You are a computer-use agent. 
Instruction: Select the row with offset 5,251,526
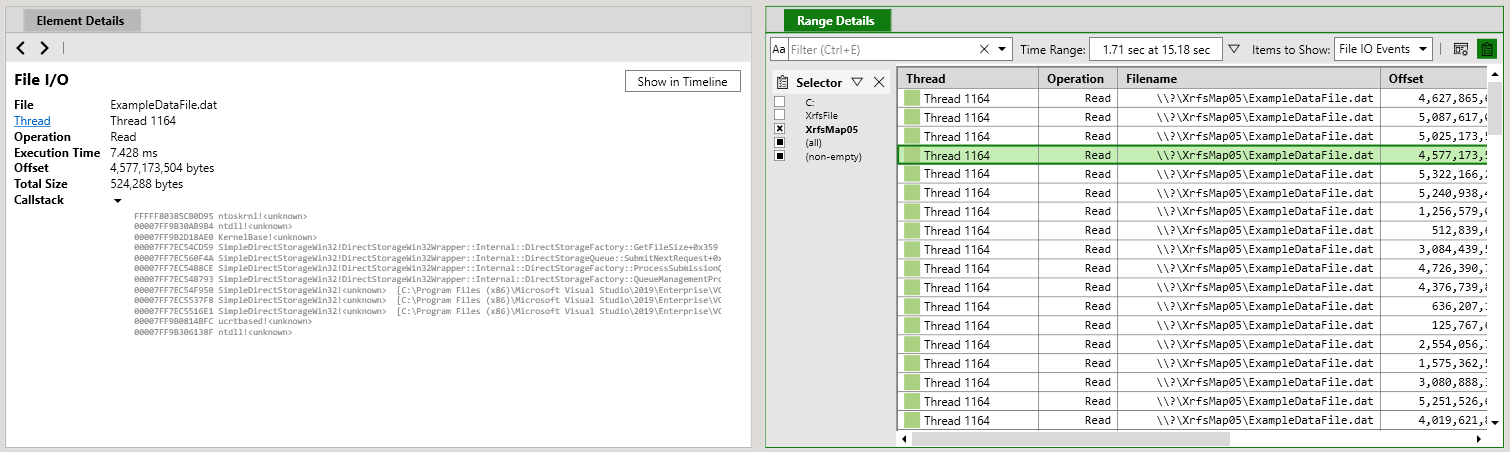point(1192,402)
